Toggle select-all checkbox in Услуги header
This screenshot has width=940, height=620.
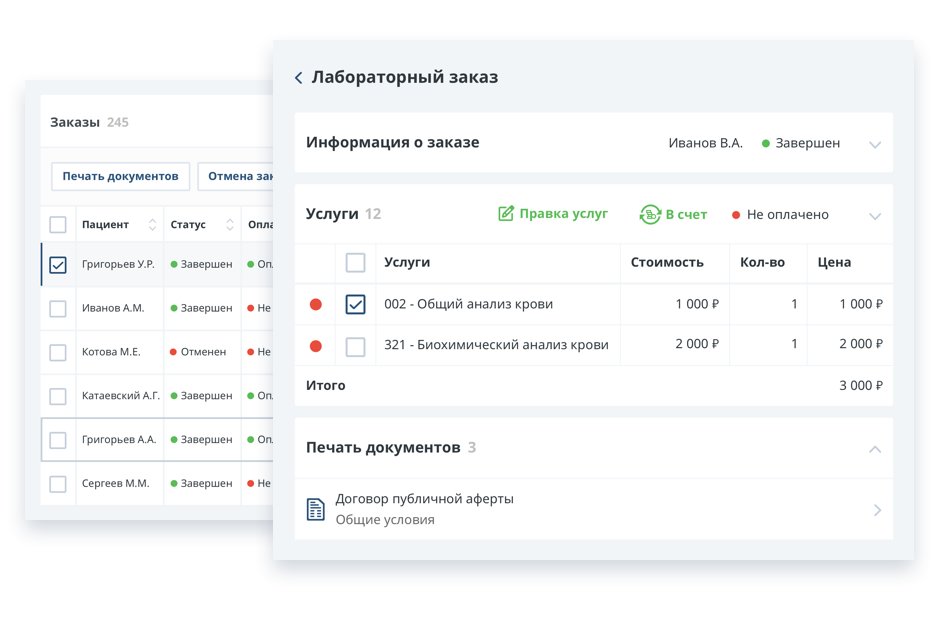(355, 263)
